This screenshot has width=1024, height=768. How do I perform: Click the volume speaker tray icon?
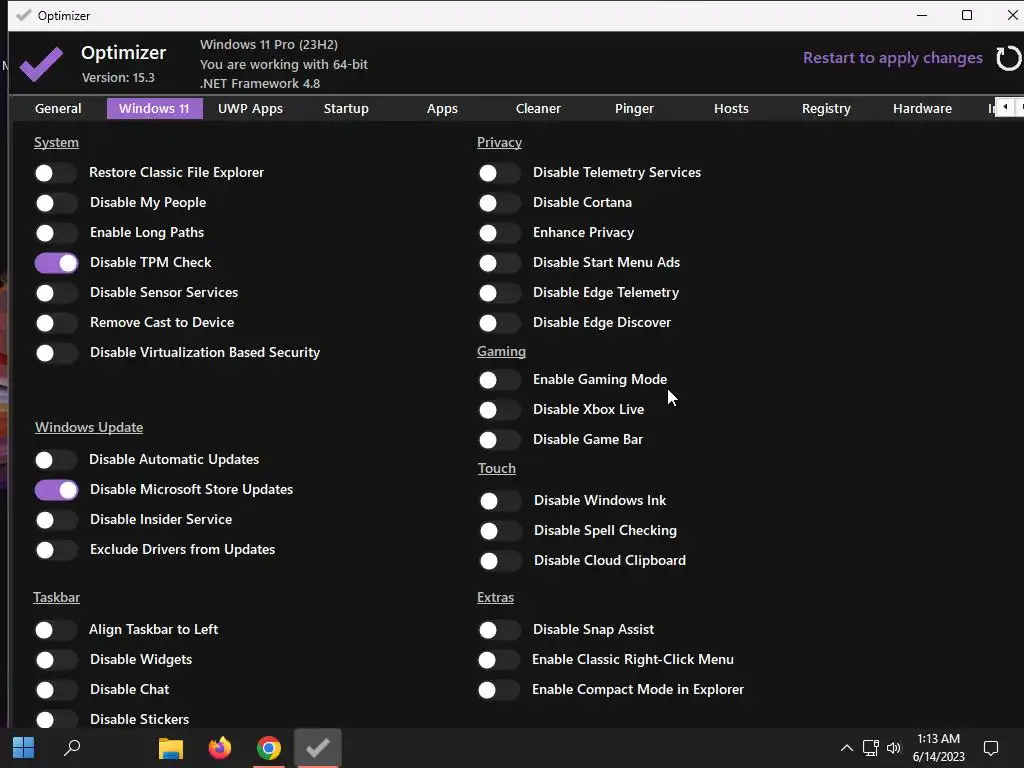click(894, 748)
